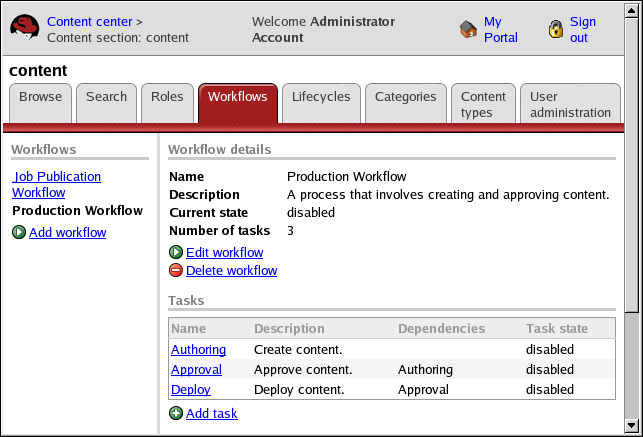Click the Dependencies column header

(441, 328)
